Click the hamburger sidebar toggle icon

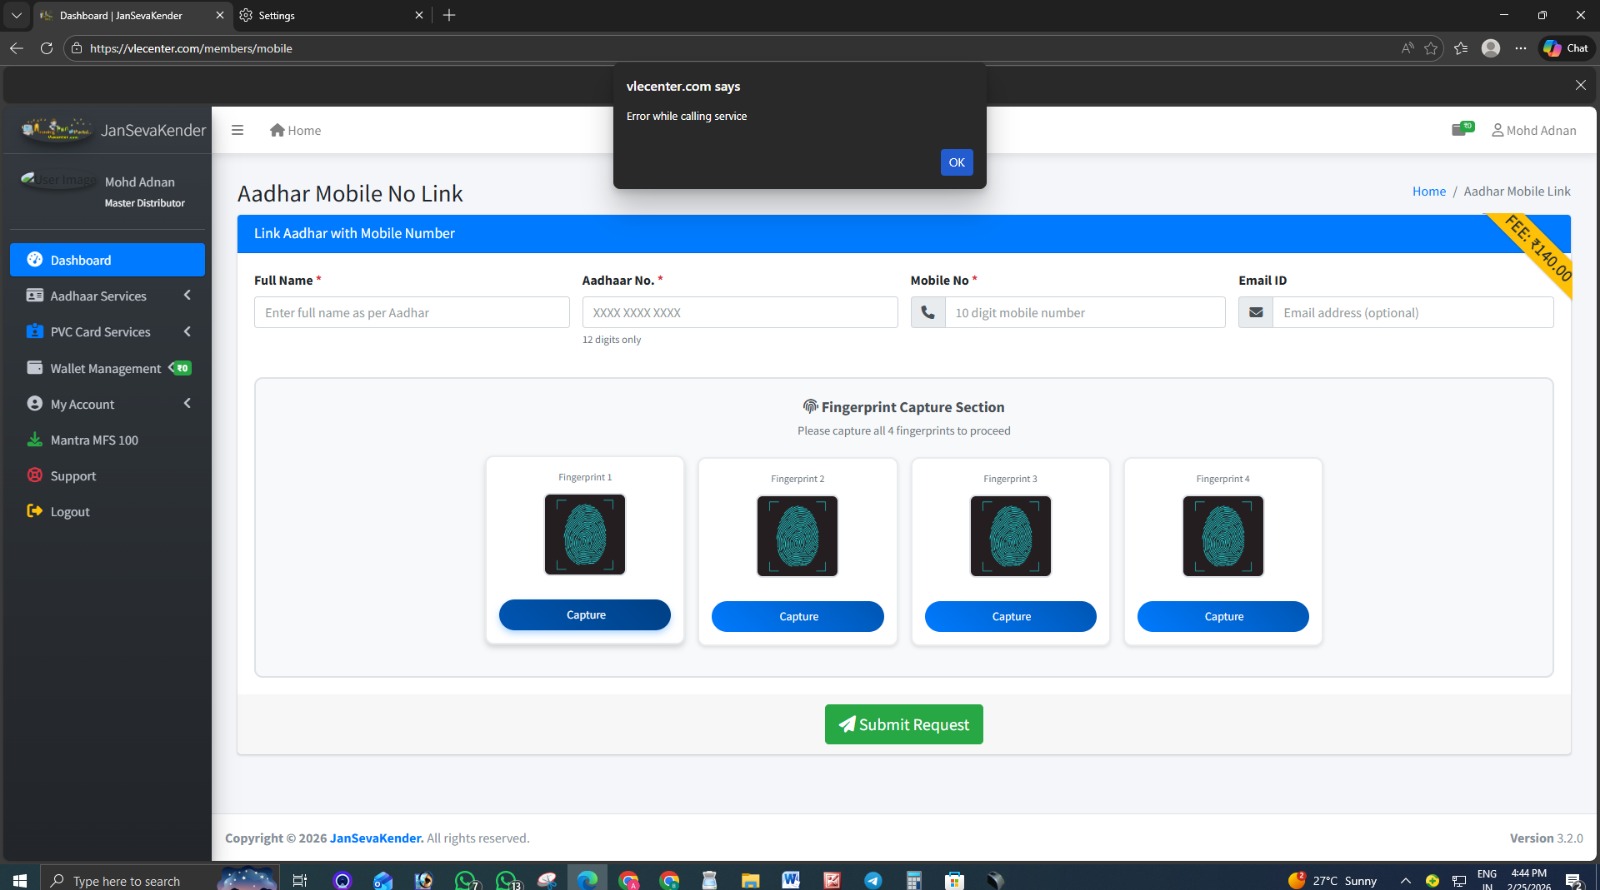237,130
